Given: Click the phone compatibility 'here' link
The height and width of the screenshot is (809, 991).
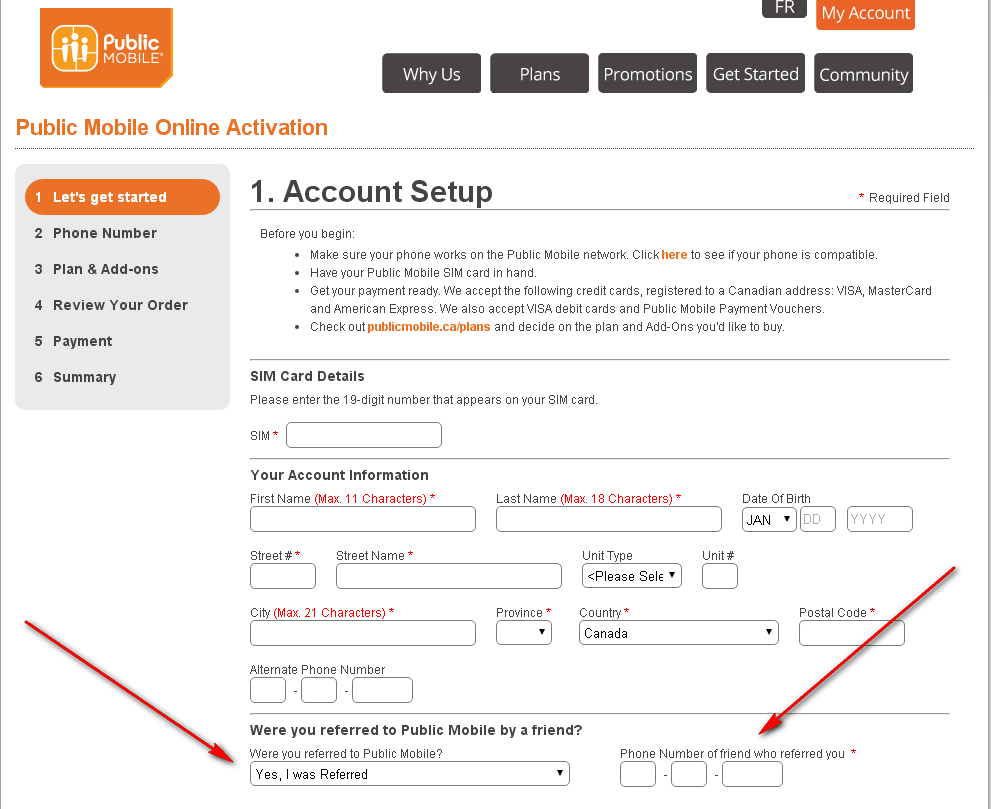Looking at the screenshot, I should pos(674,255).
